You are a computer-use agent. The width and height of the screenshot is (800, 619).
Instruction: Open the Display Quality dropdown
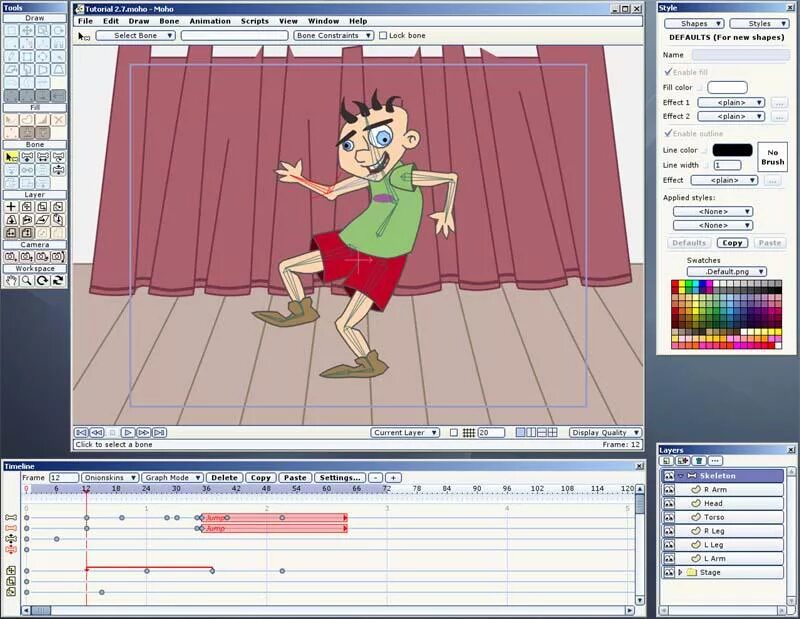pyautogui.click(x=605, y=433)
